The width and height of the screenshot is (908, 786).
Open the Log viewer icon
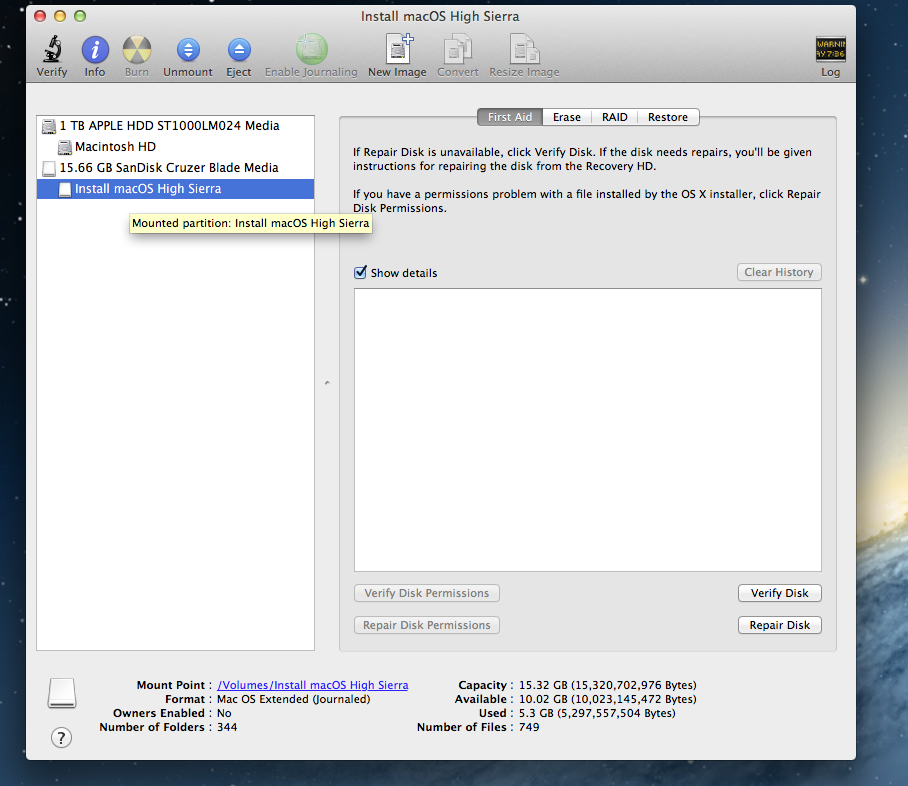tap(830, 49)
